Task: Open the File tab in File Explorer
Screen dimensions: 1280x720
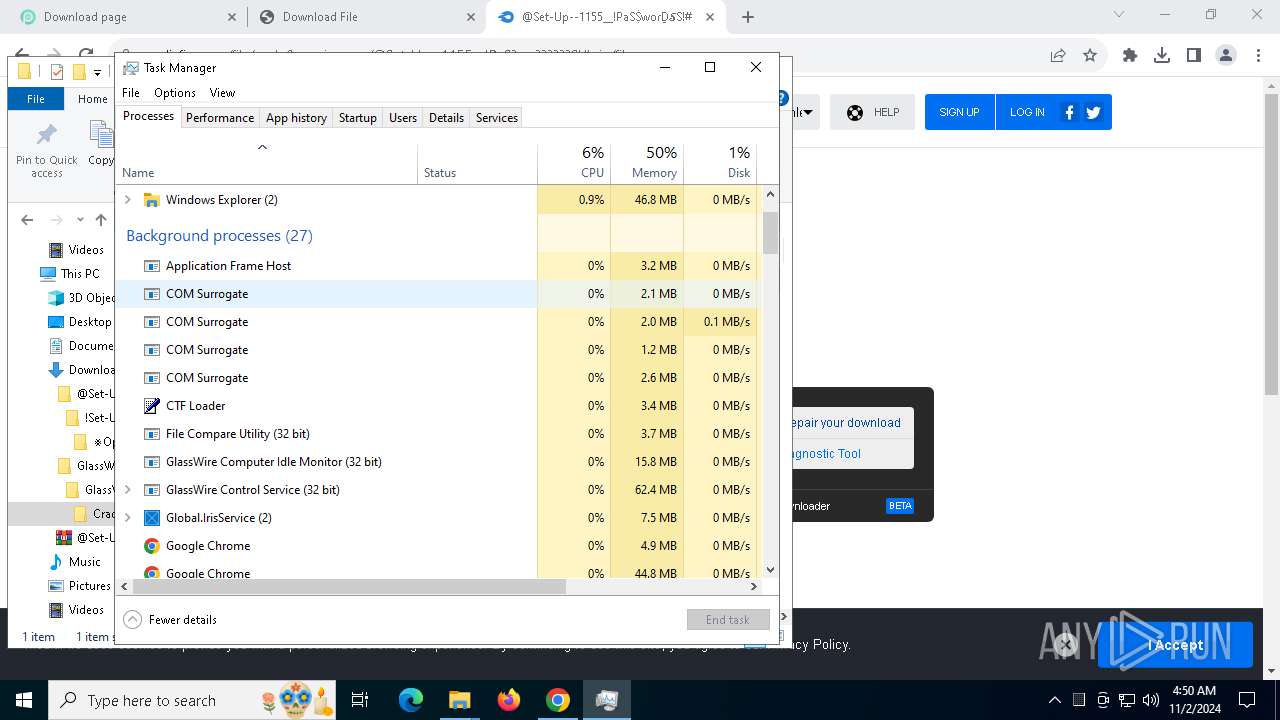Action: point(36,99)
